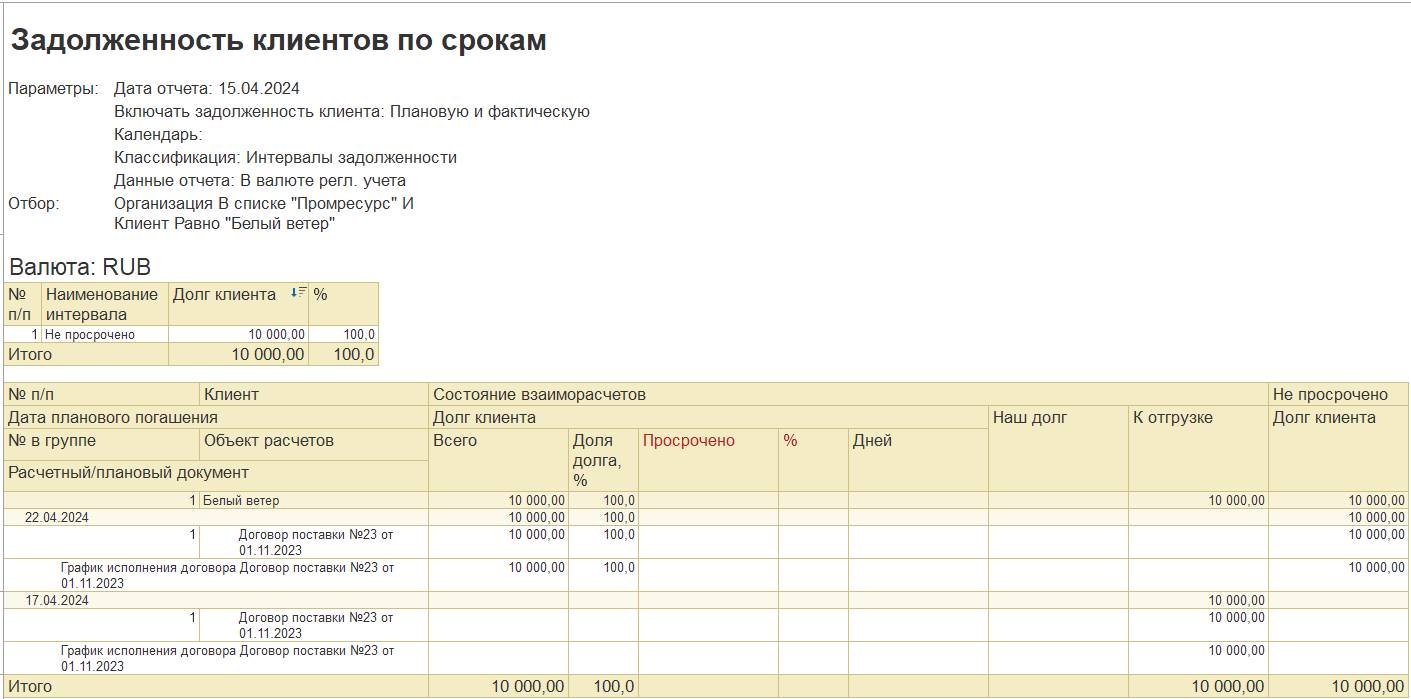
Task: Click 10 000,00 in the Не просрочено interval row
Action: click(238, 335)
